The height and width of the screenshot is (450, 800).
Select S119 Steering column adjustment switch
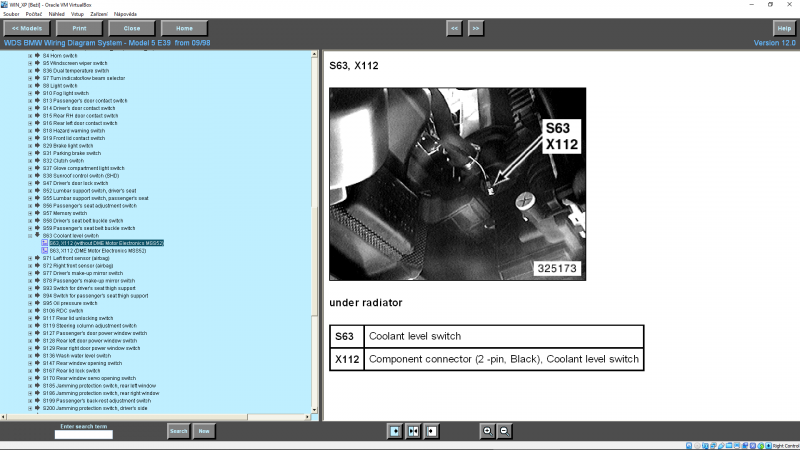pos(90,326)
